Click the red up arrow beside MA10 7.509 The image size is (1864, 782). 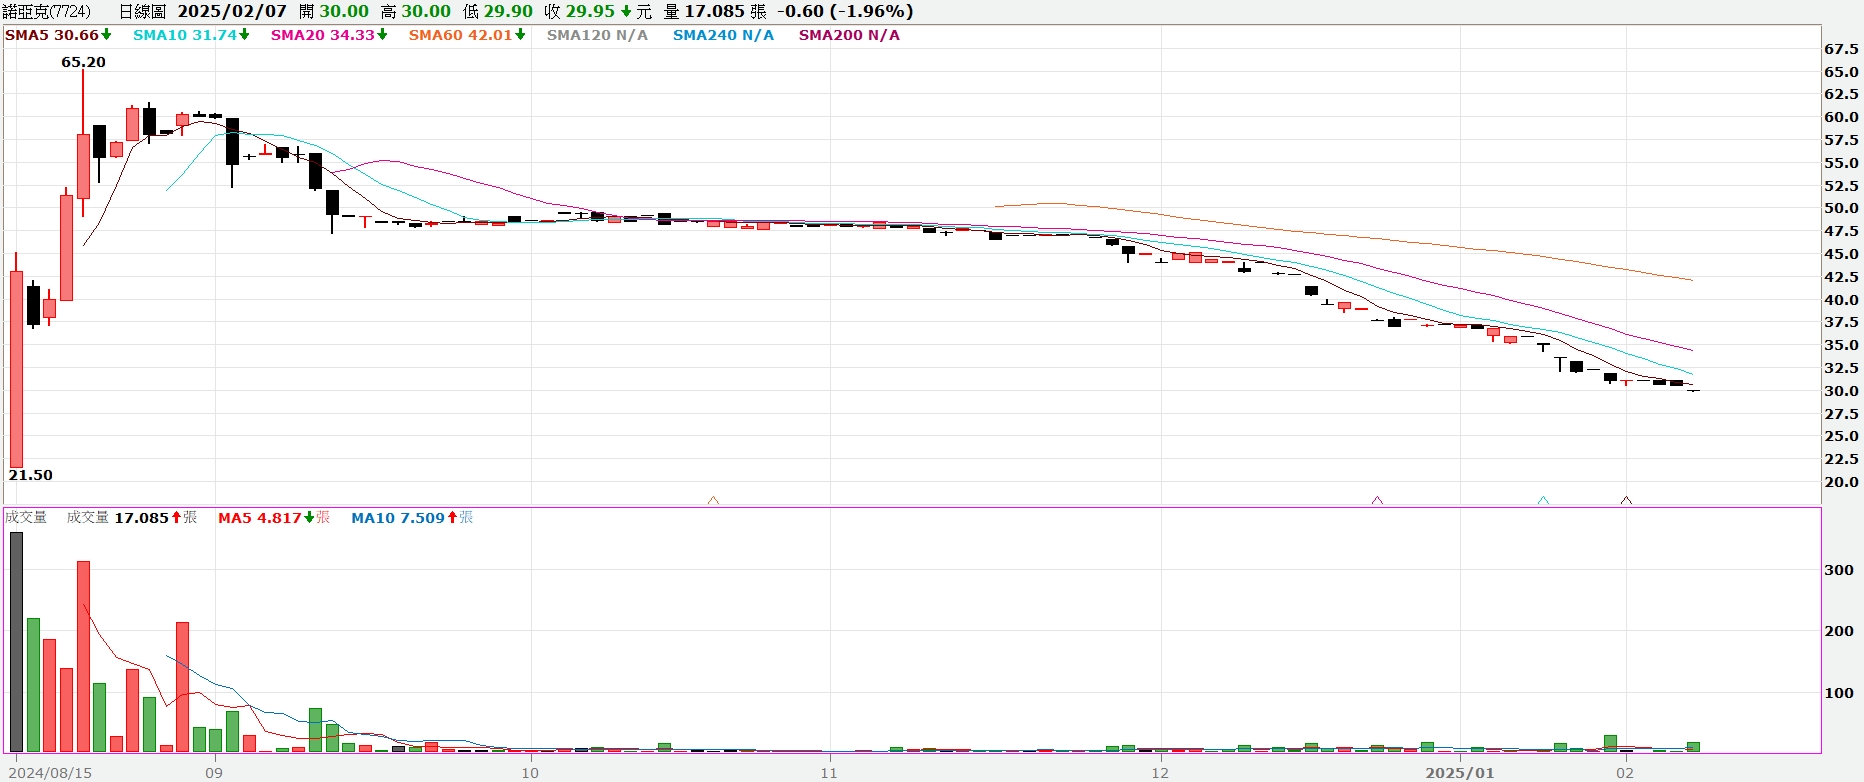click(452, 518)
